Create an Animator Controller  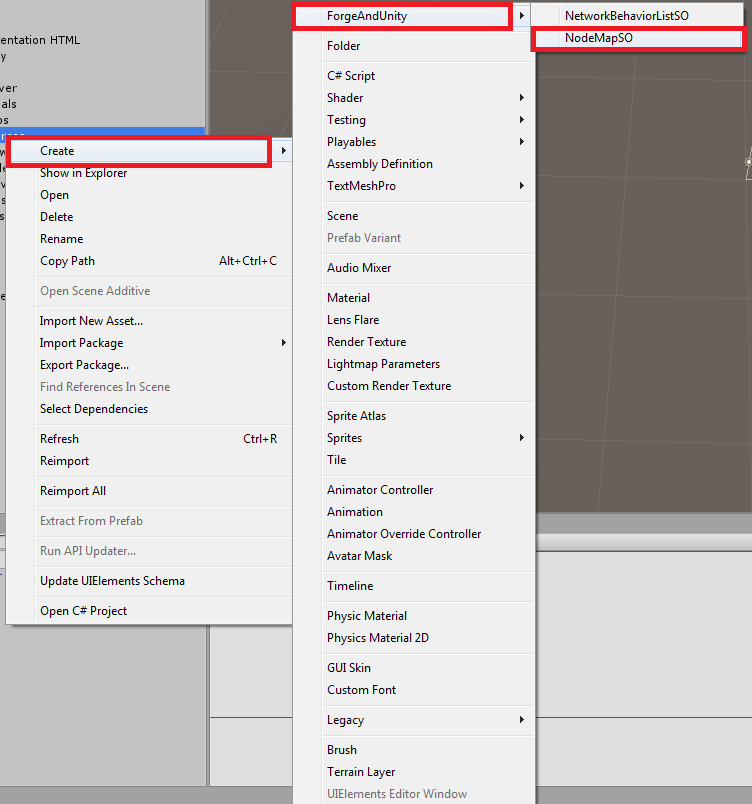pyautogui.click(x=414, y=490)
